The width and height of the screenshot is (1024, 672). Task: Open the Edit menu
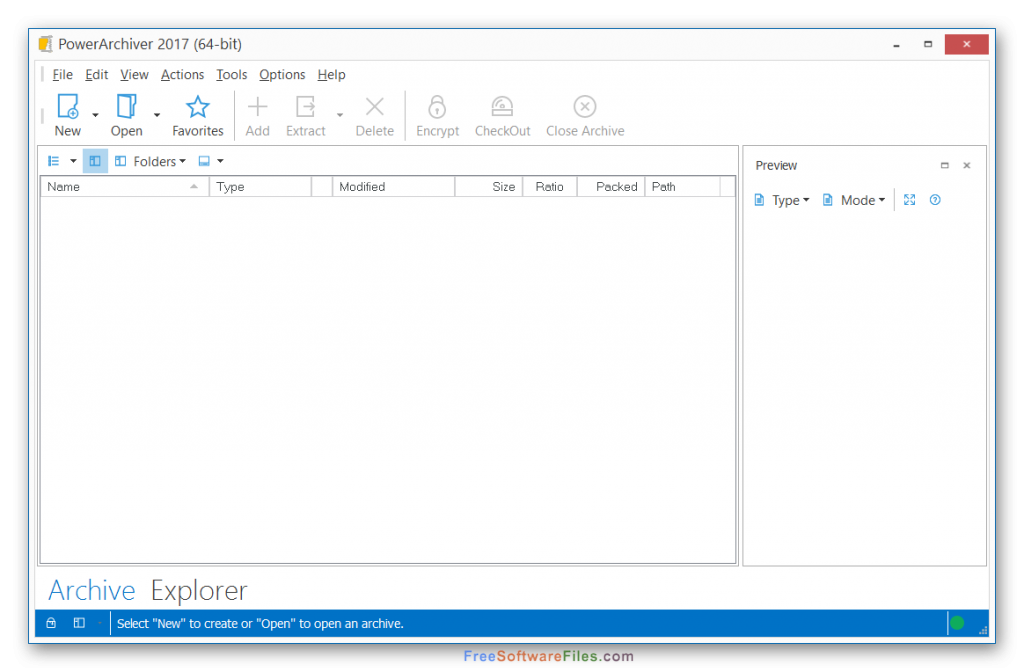coord(97,74)
